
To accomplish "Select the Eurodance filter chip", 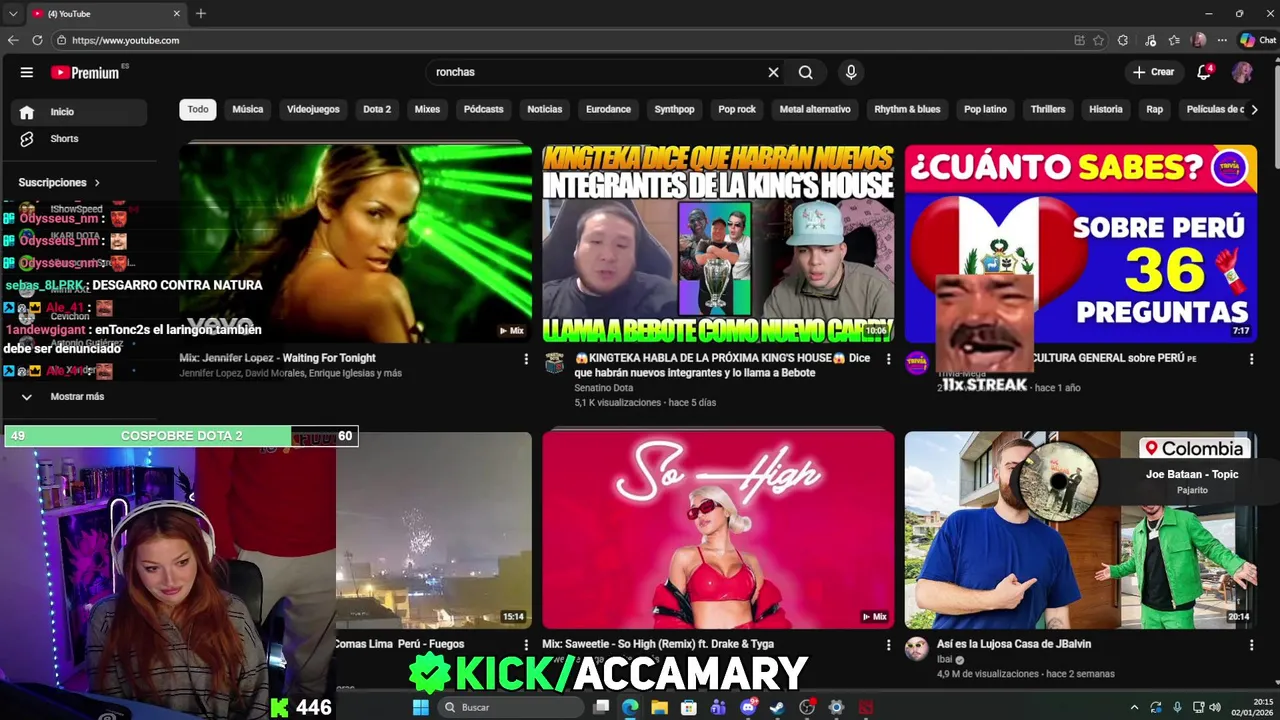I will click(608, 109).
